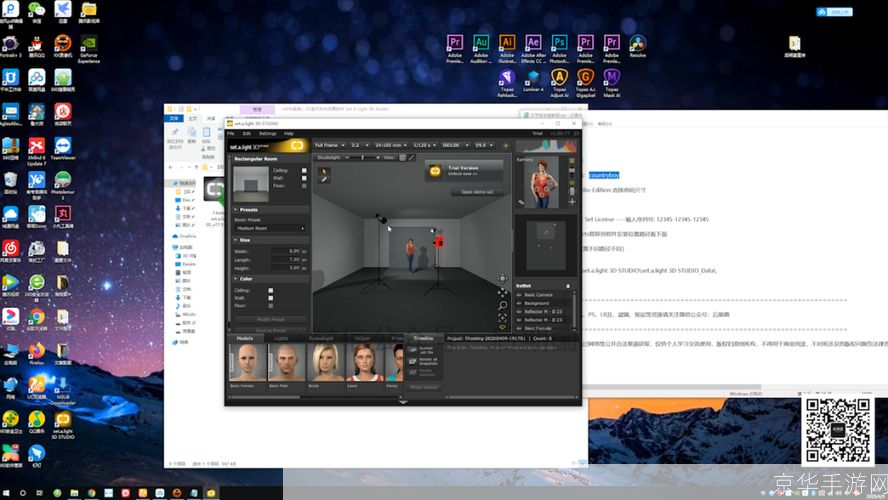The height and width of the screenshot is (500, 888).
Task: Switch to the Lights tab
Action: (x=281, y=339)
